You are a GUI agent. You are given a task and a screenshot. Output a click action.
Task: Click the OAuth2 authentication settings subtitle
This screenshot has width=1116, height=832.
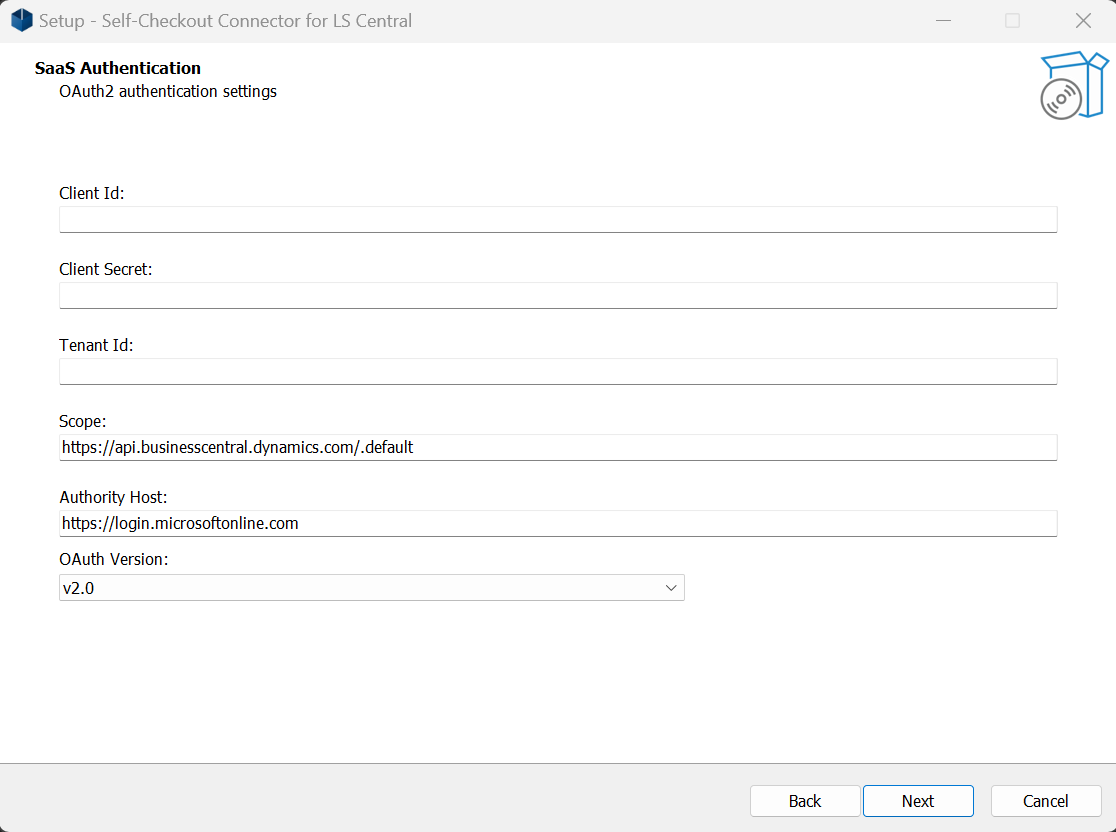point(167,91)
